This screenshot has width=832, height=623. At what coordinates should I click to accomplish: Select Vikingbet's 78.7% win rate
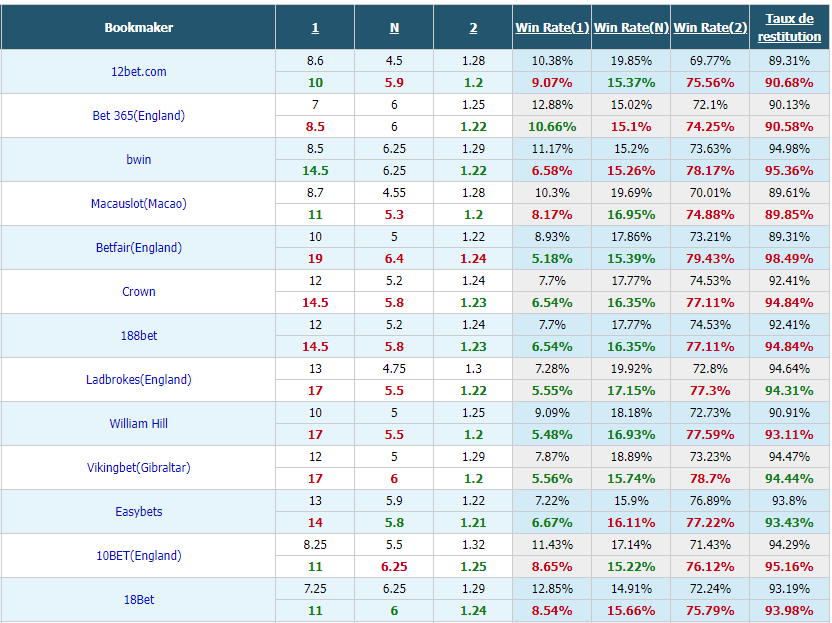point(710,479)
